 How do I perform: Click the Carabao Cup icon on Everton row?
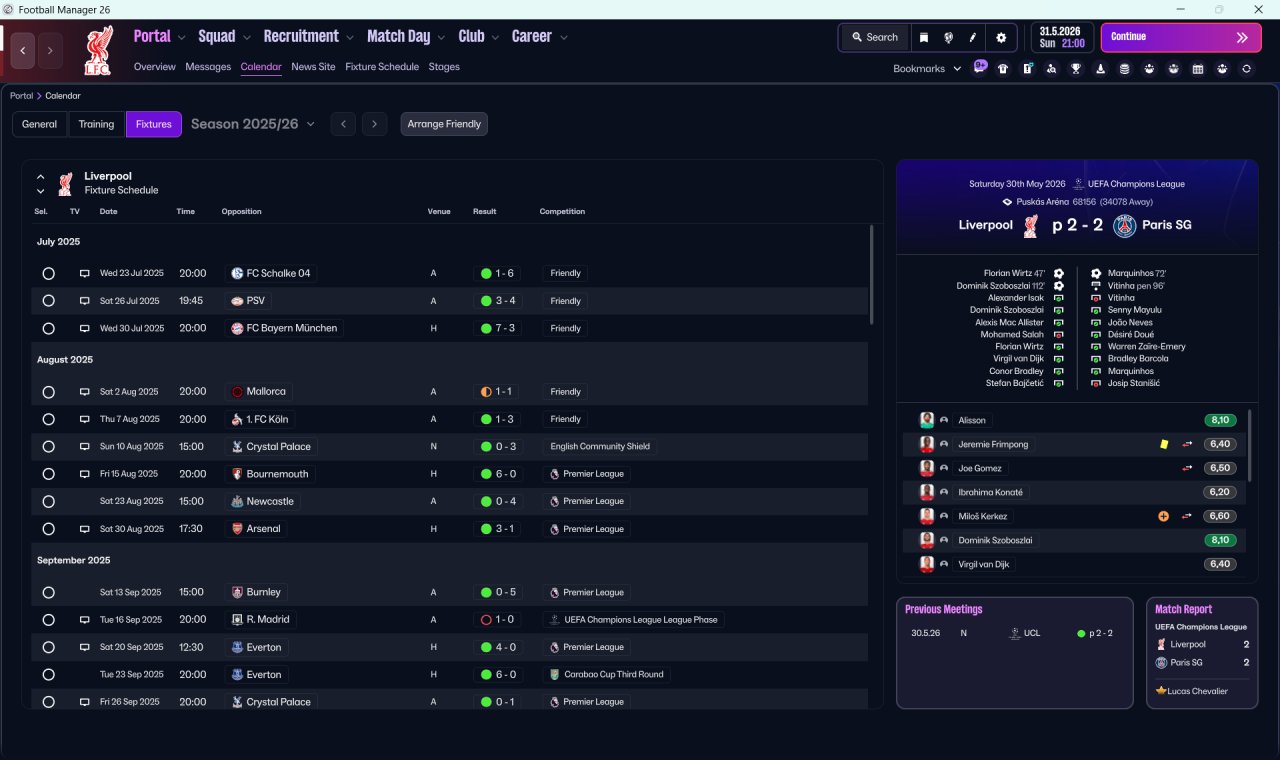(x=555, y=675)
